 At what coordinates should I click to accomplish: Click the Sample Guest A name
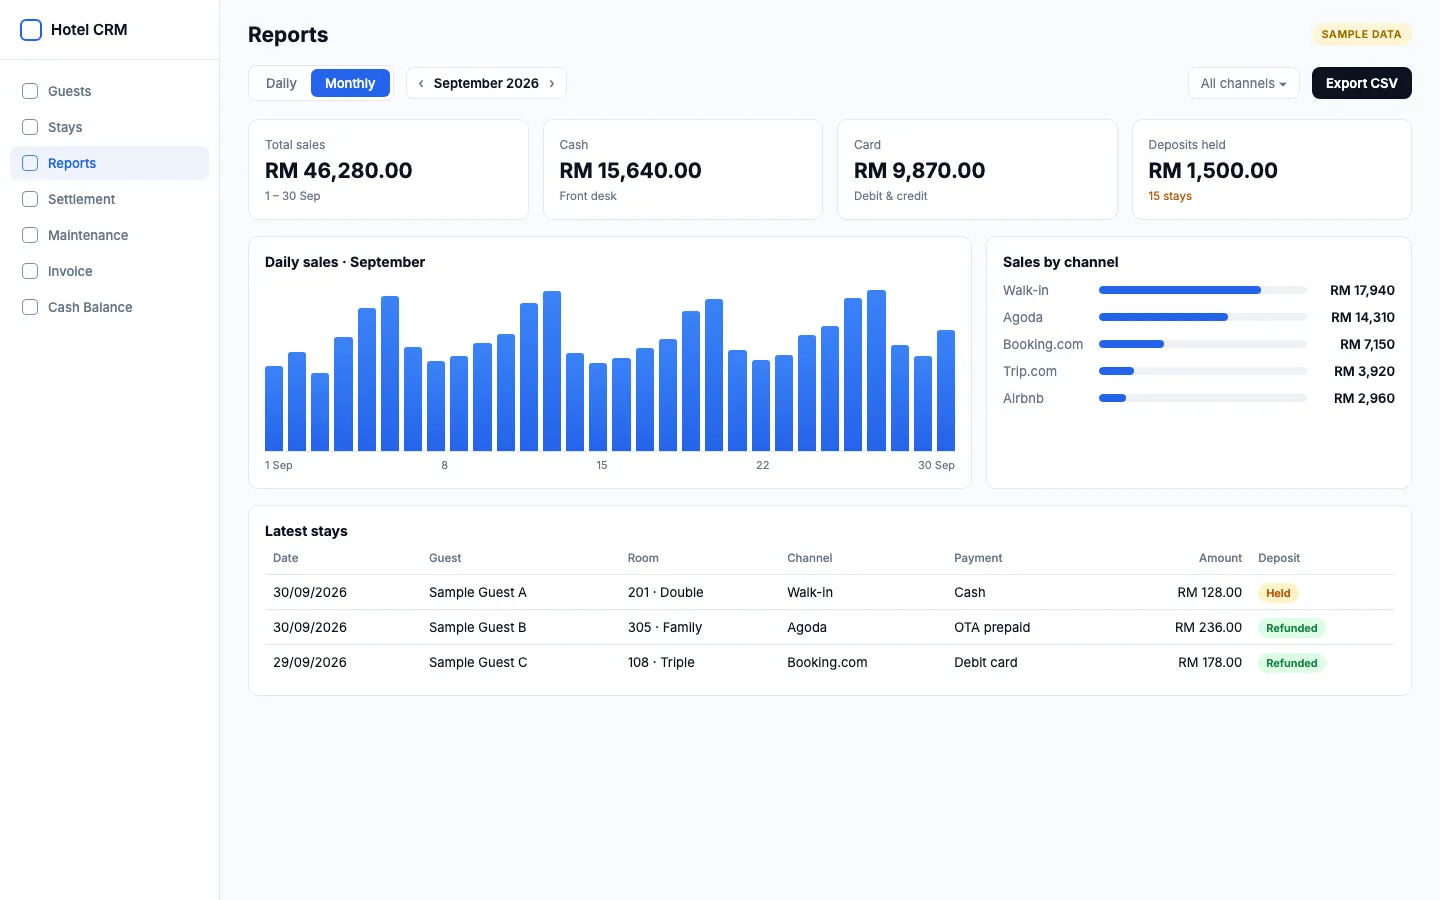(478, 592)
